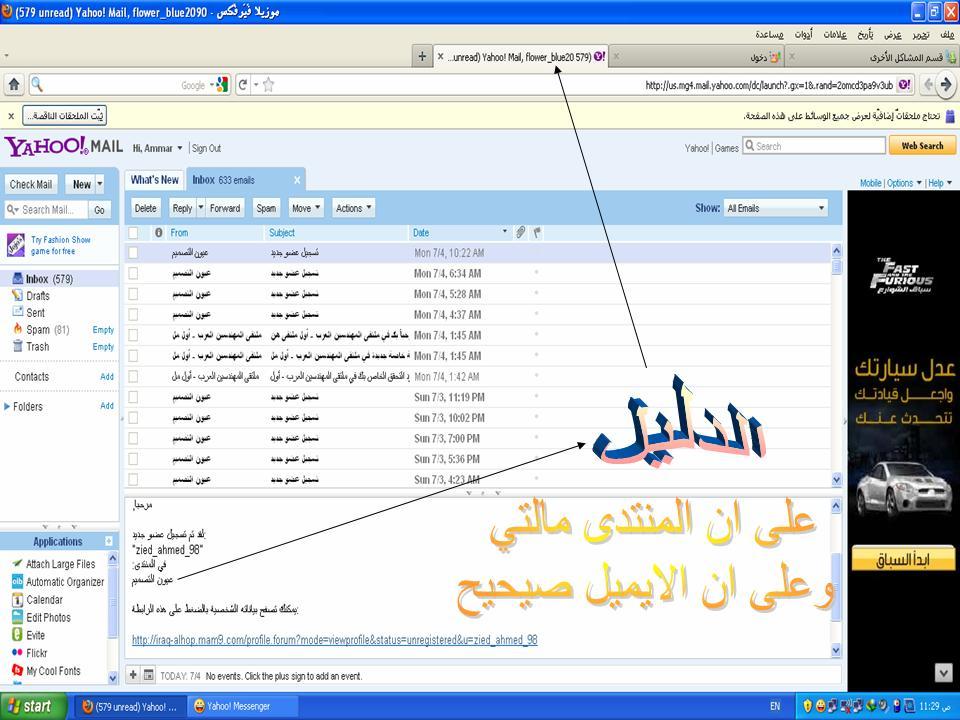
Task: Open the iraq-alhop profile link in email
Action: click(335, 640)
